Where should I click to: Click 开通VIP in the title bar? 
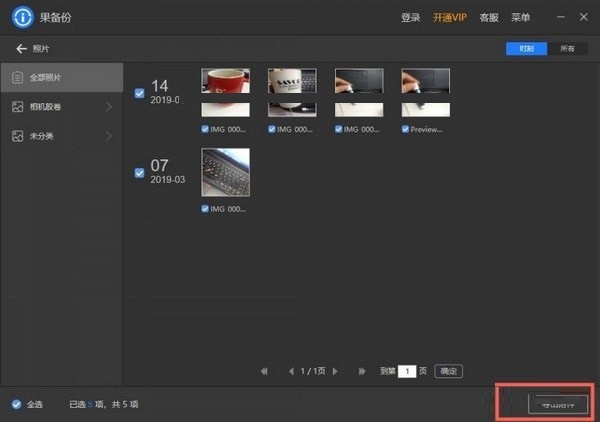449,18
